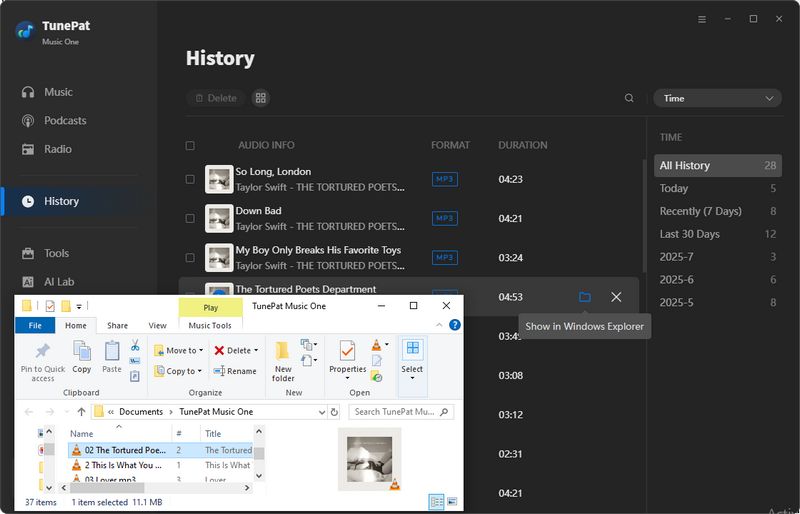Open the search icon in History
Screen dimensions: 800x514
629,98
